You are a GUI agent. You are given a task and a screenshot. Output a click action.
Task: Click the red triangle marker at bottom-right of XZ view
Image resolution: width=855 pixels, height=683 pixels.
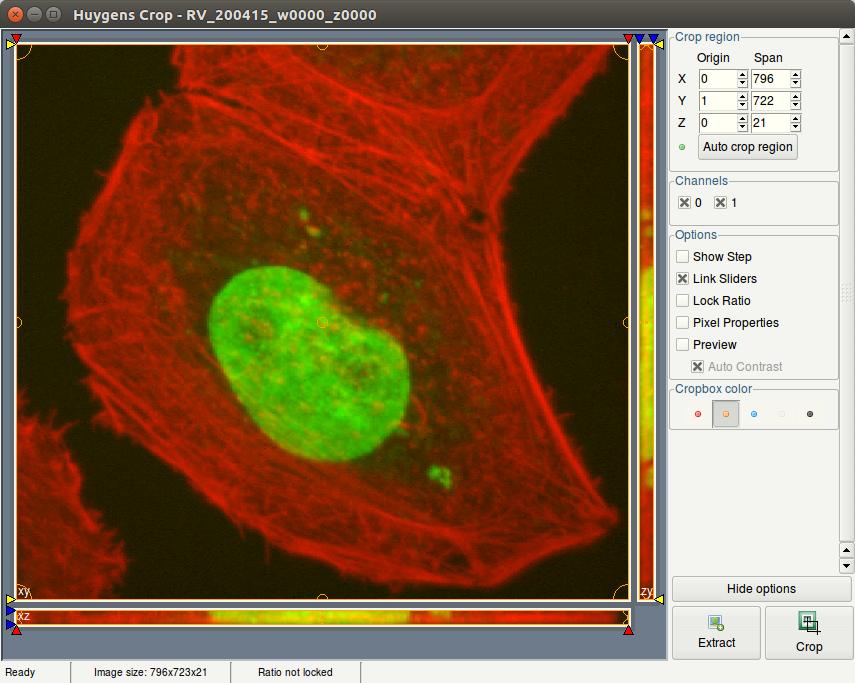click(628, 630)
